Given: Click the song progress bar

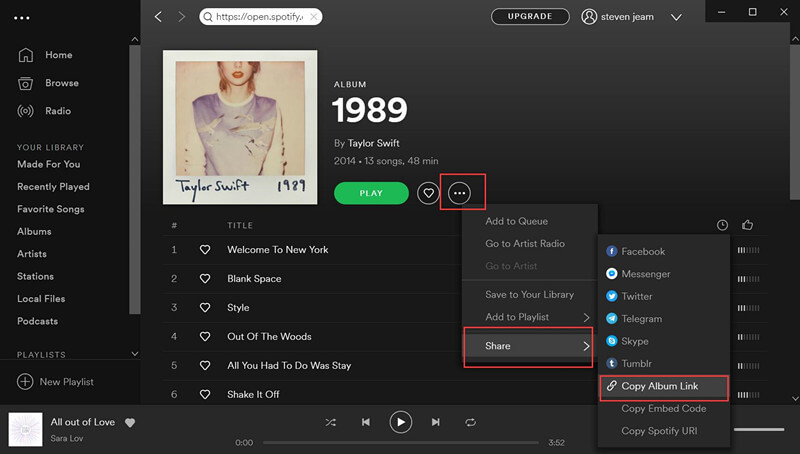Looking at the screenshot, I should pos(401,443).
